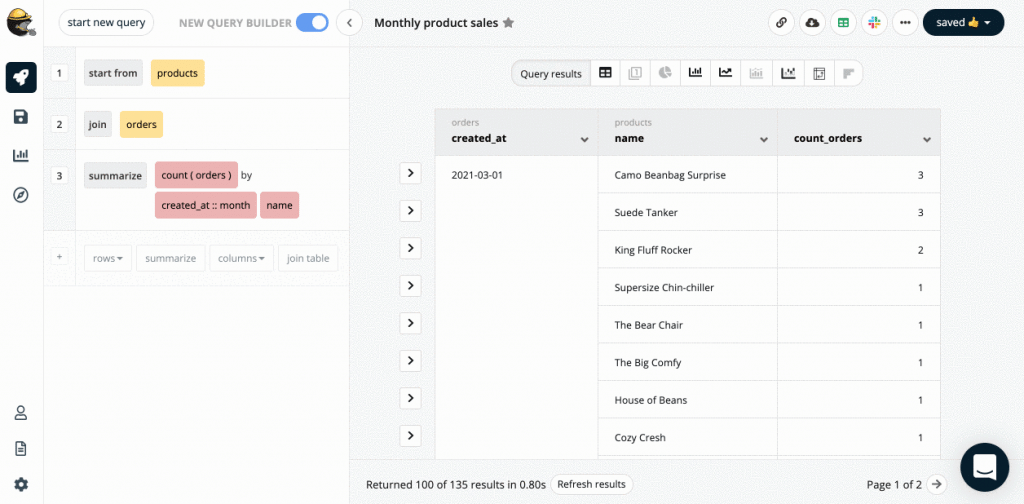Star the Monthly product sales query
Image resolution: width=1024 pixels, height=504 pixels.
pos(508,23)
